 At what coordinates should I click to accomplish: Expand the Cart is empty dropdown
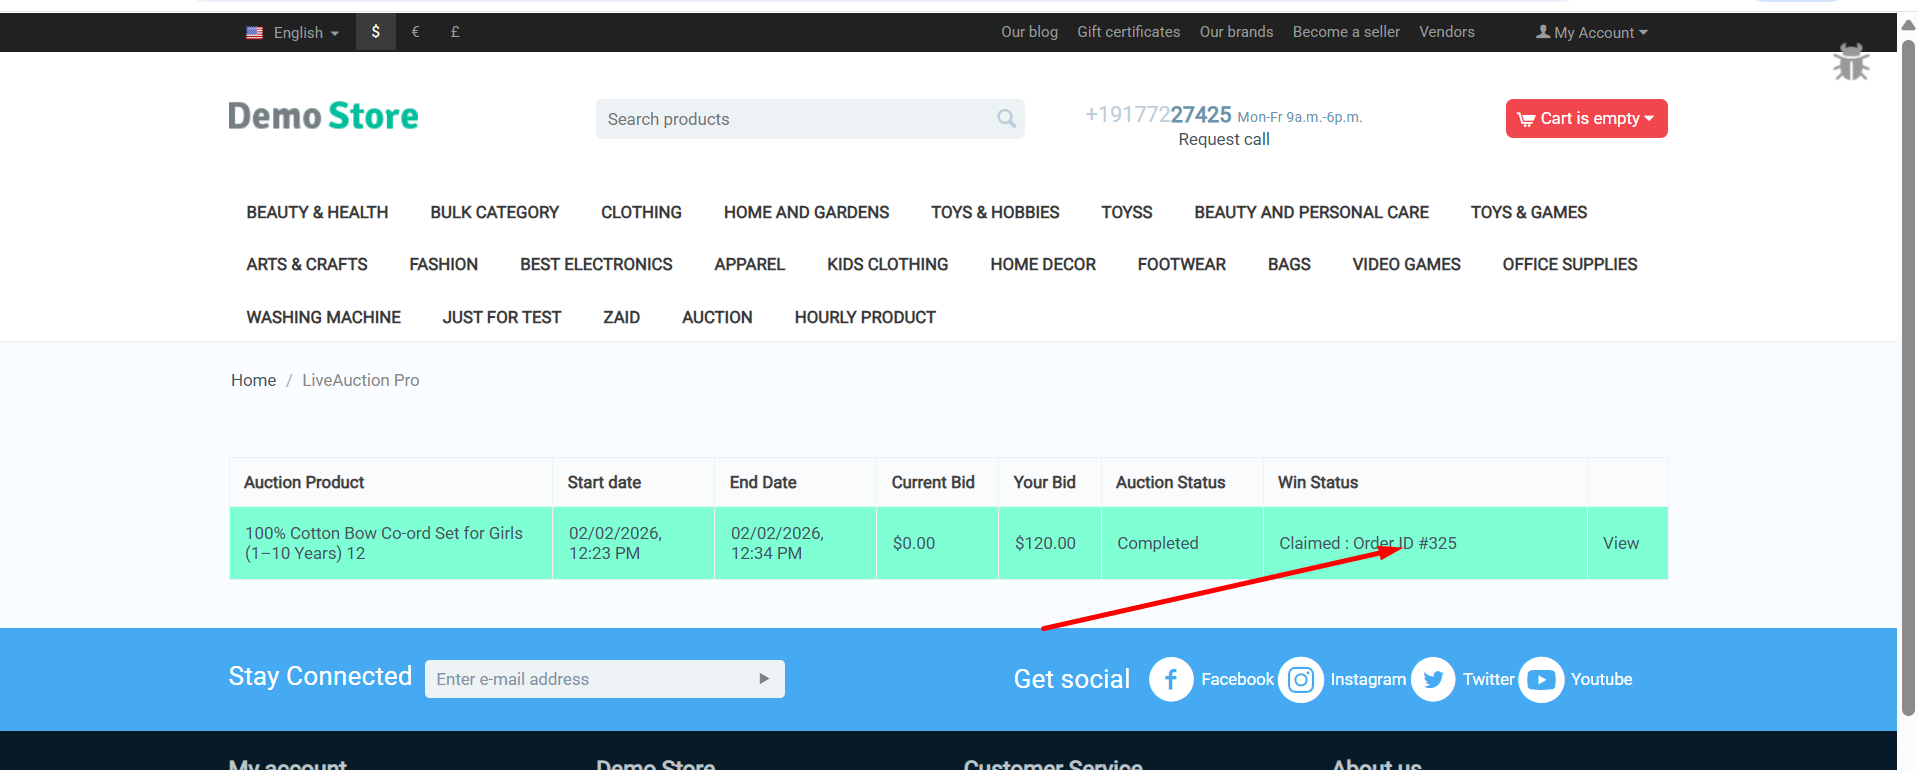[x=1586, y=119]
